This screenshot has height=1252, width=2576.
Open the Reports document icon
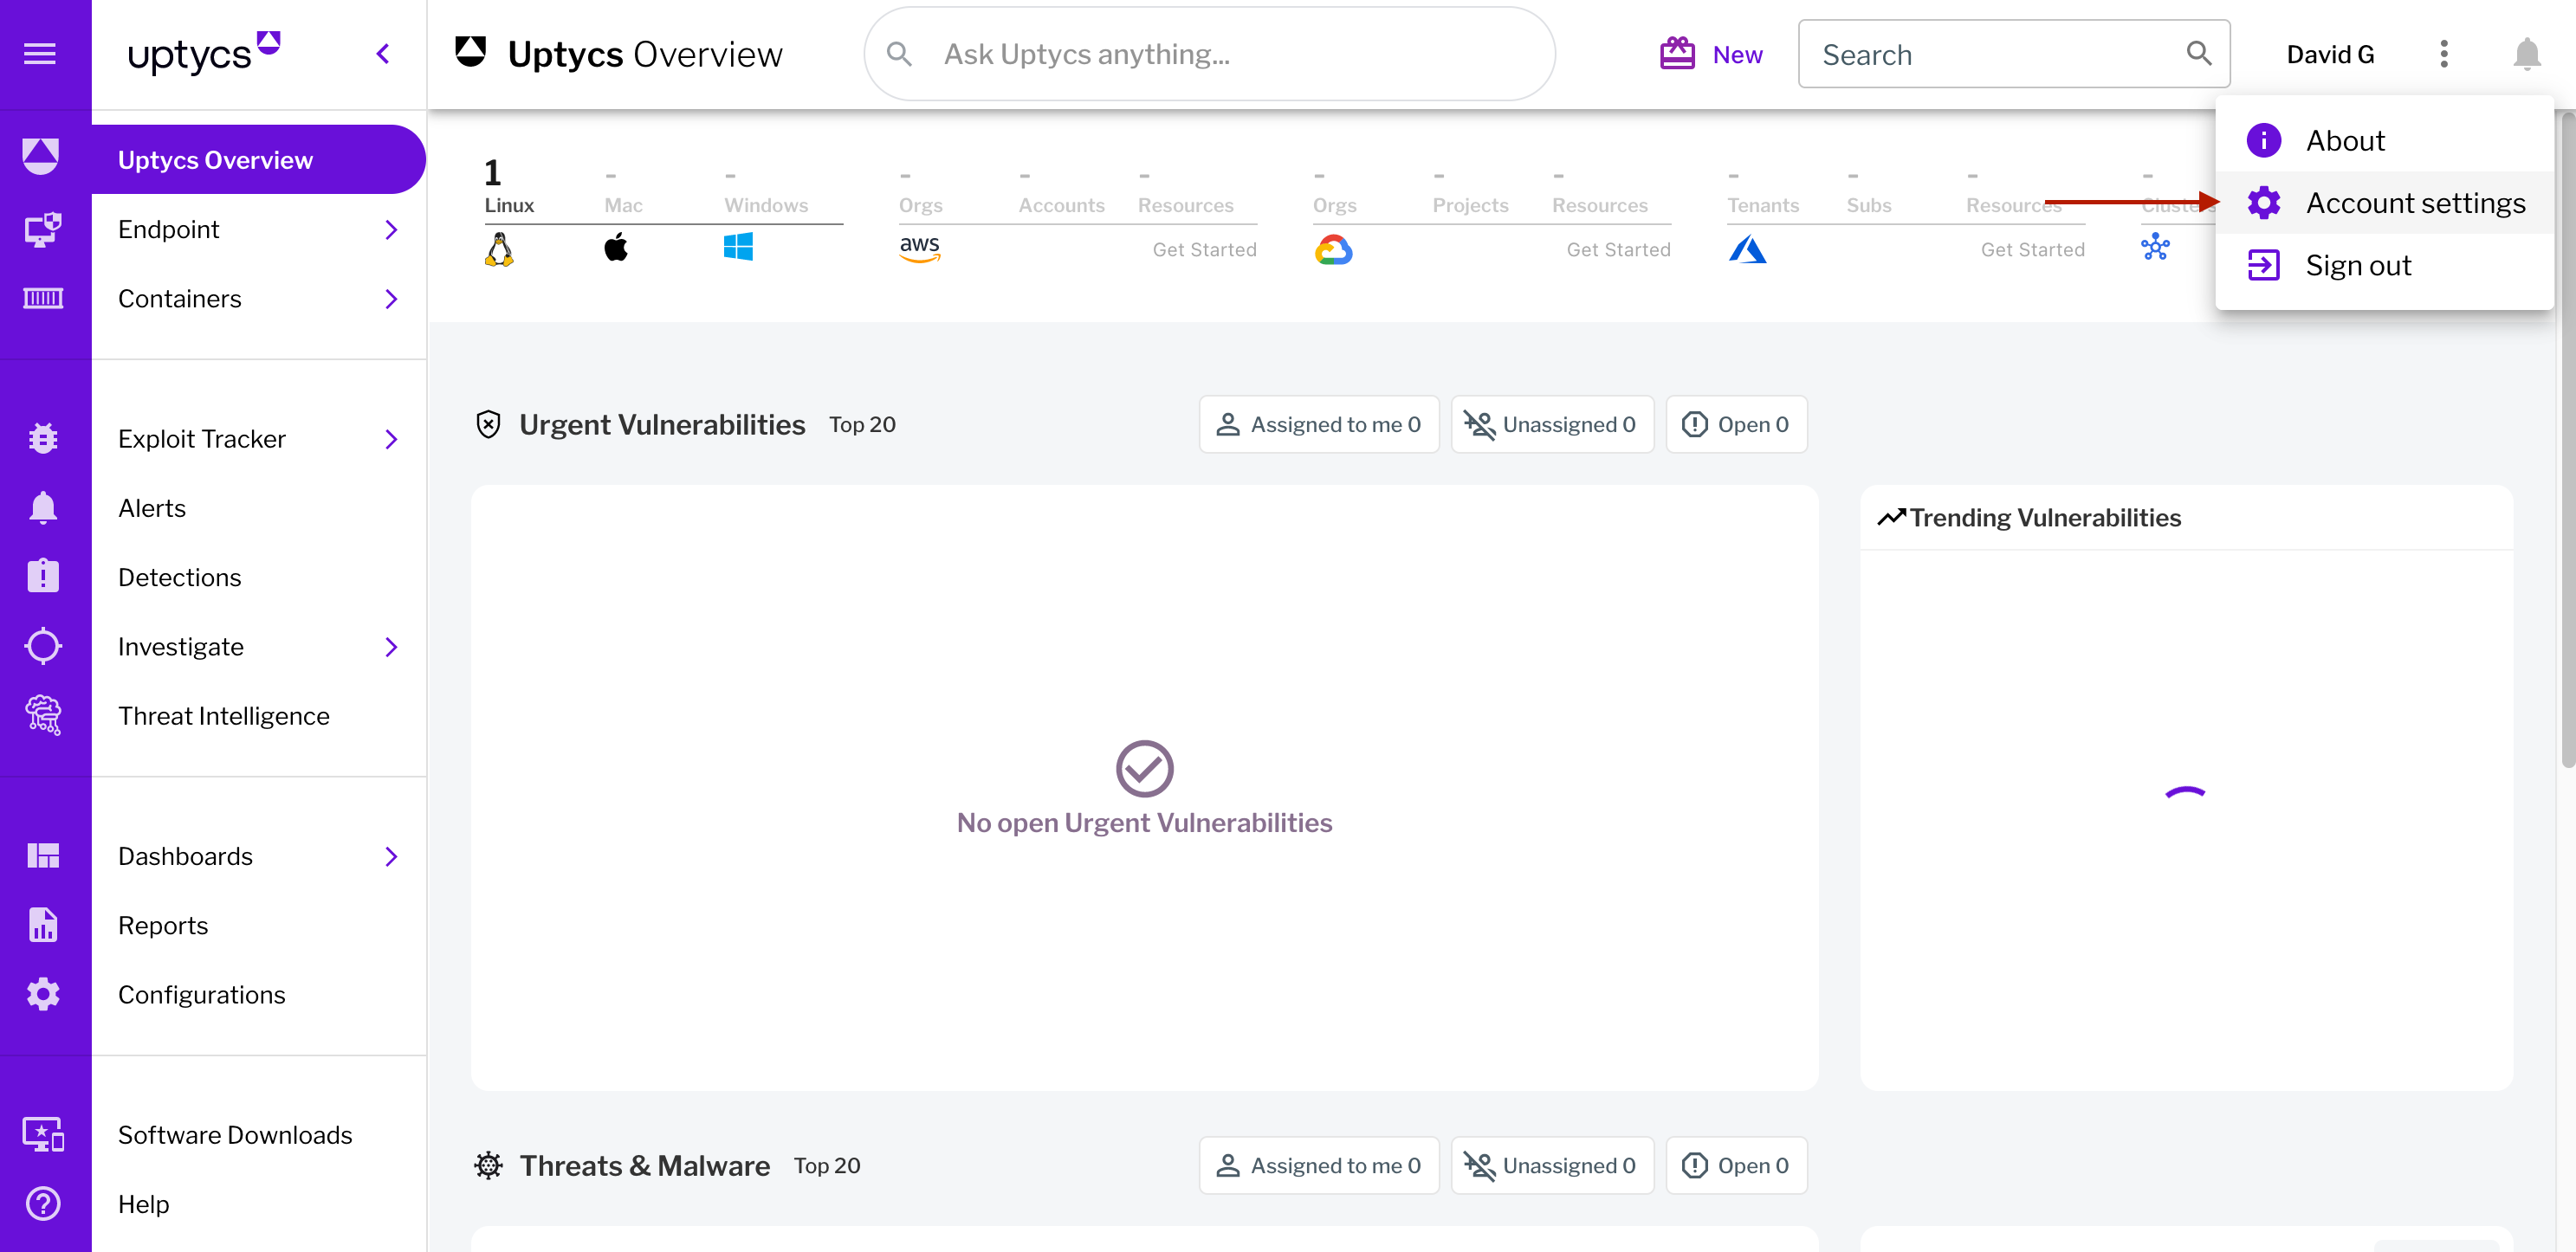point(43,926)
